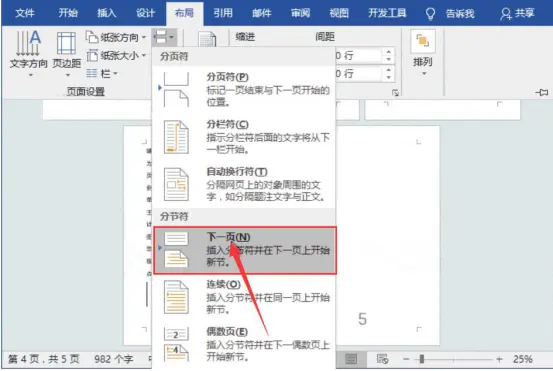Click the breaks (分隔符) ribbon button
Viewport: 553px width, 371px height.
[164, 37]
